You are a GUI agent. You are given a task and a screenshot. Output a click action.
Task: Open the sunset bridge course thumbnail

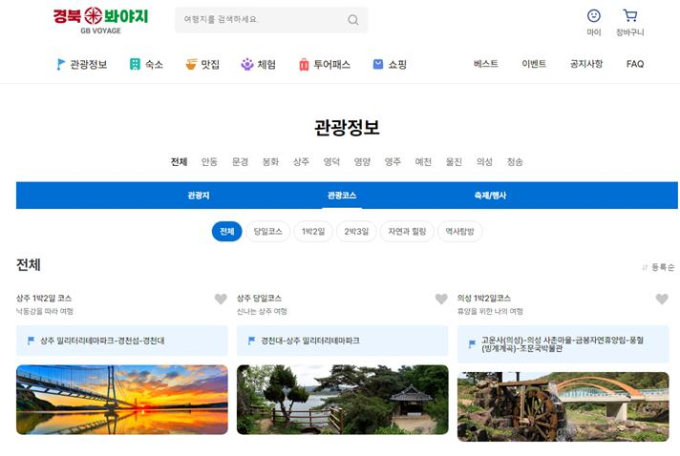click(122, 399)
